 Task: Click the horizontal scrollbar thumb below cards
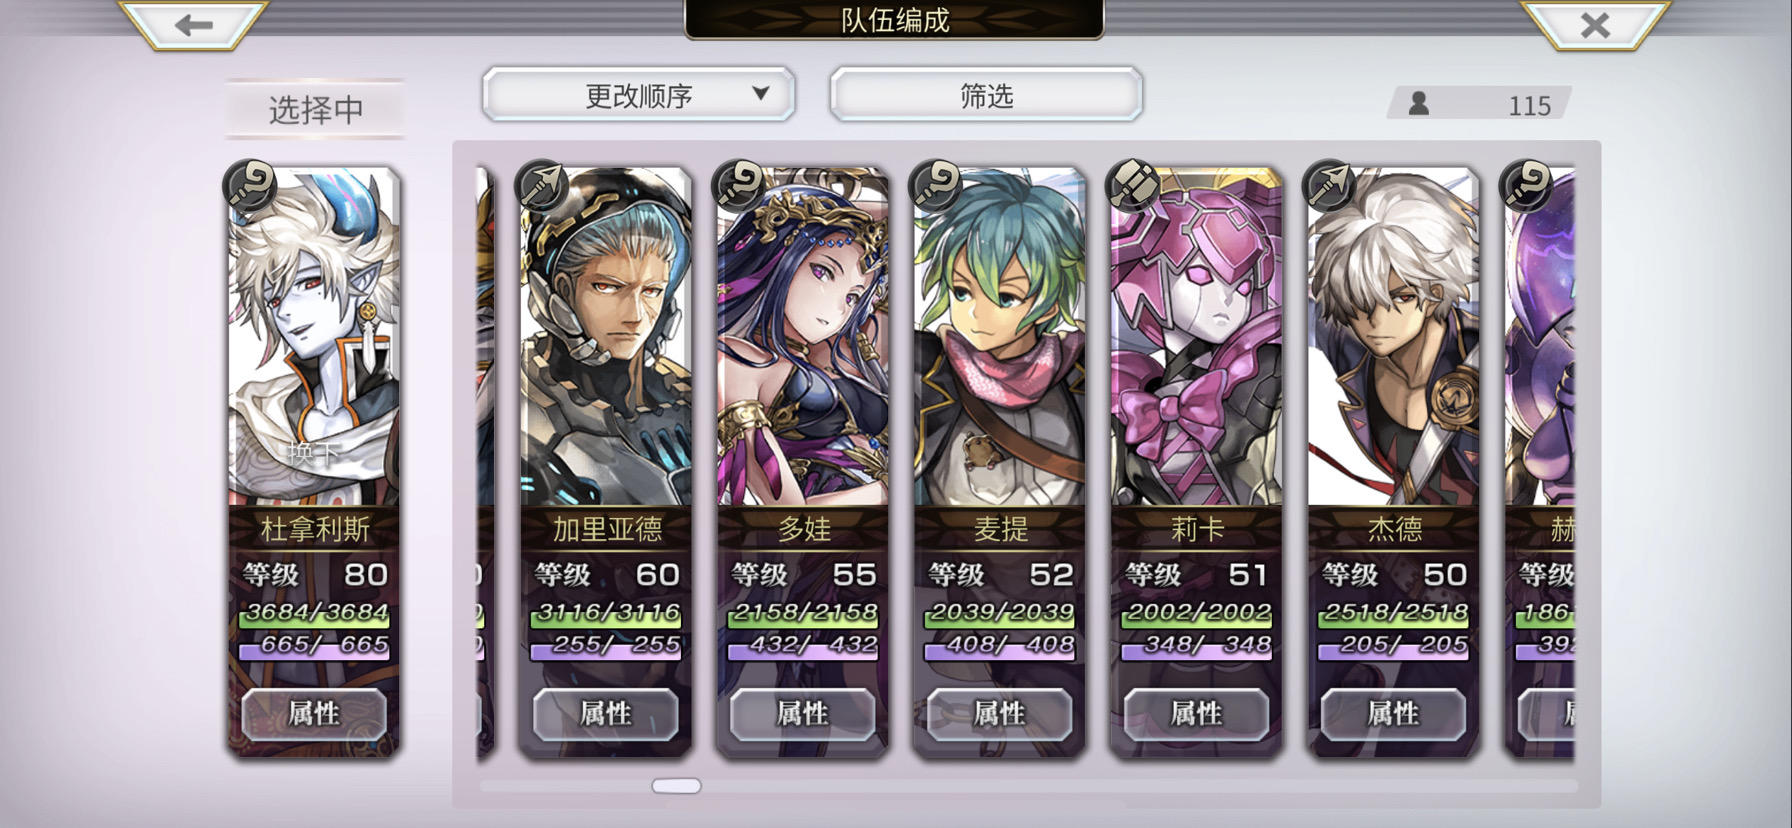click(x=677, y=786)
